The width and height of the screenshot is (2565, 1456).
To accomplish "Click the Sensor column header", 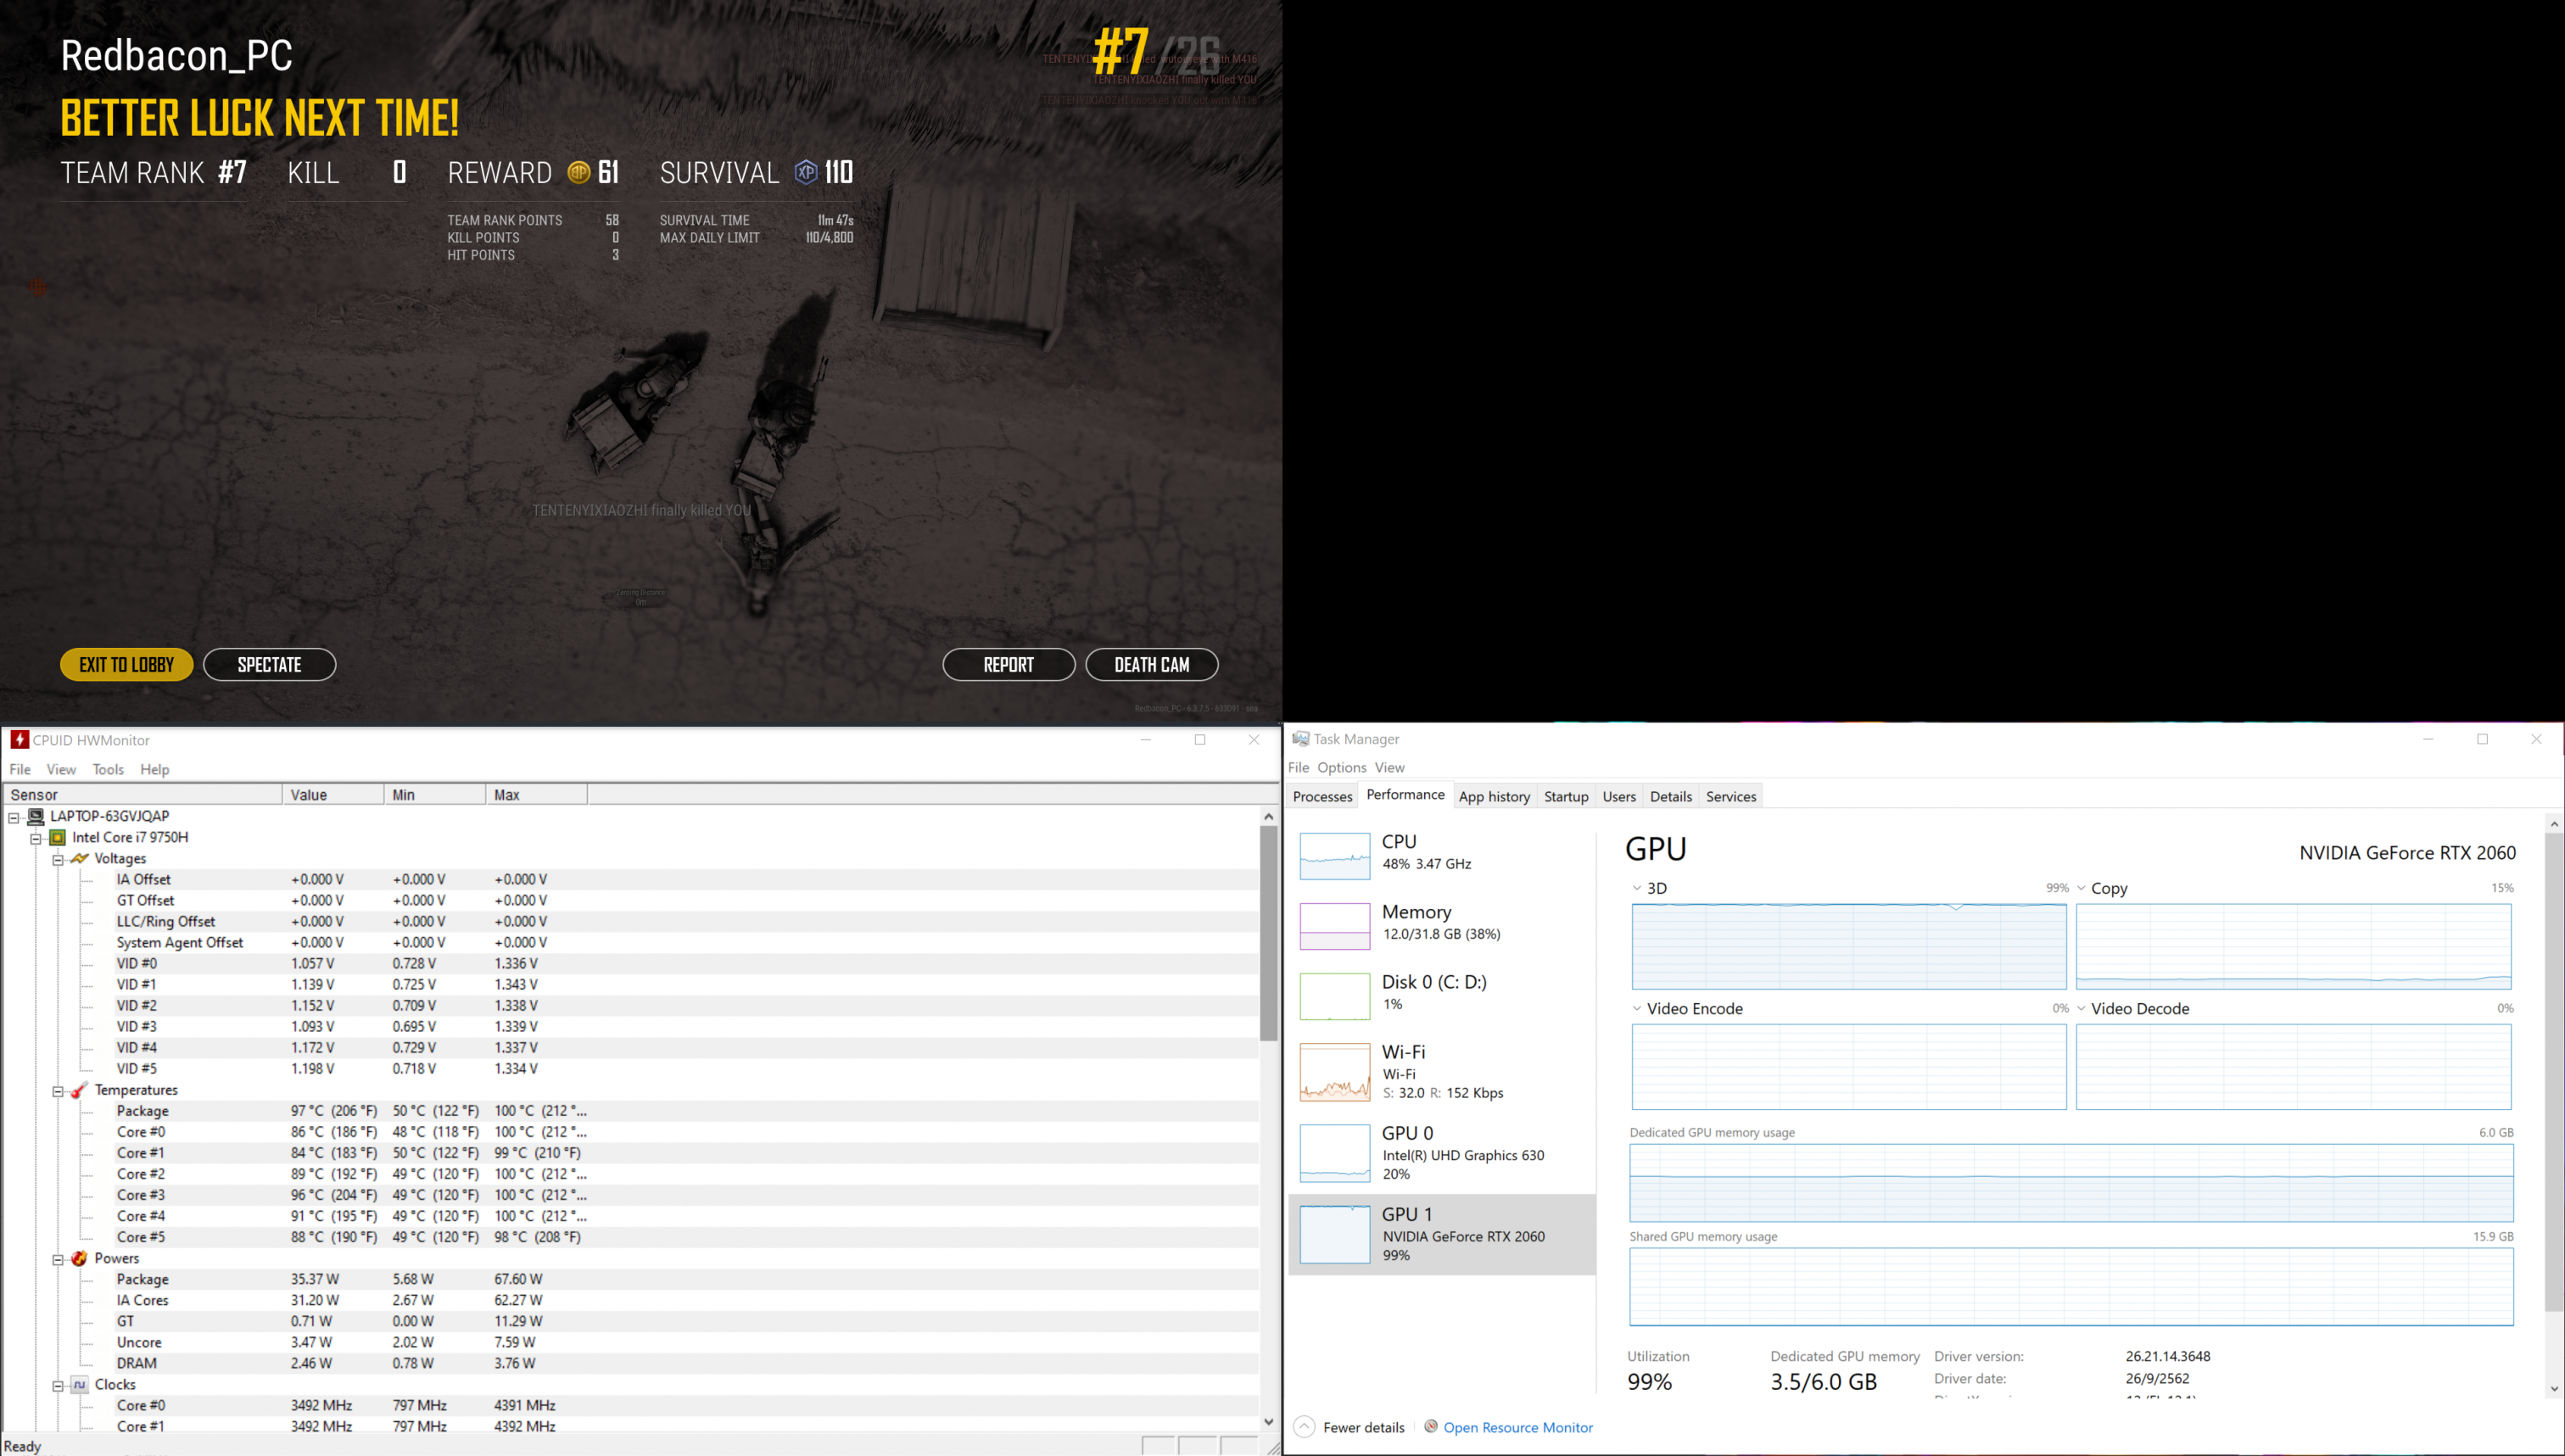I will pos(142,795).
